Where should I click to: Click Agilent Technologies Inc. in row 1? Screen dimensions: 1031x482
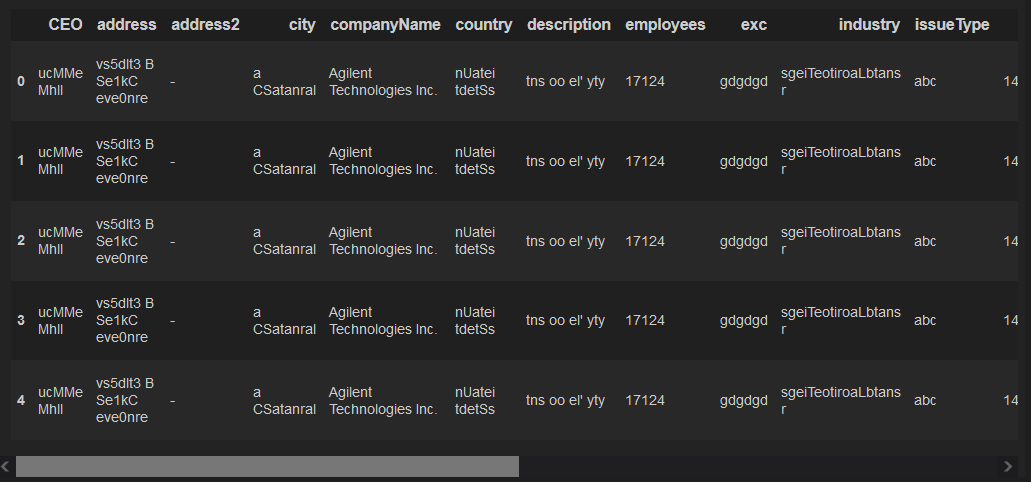[383, 161]
